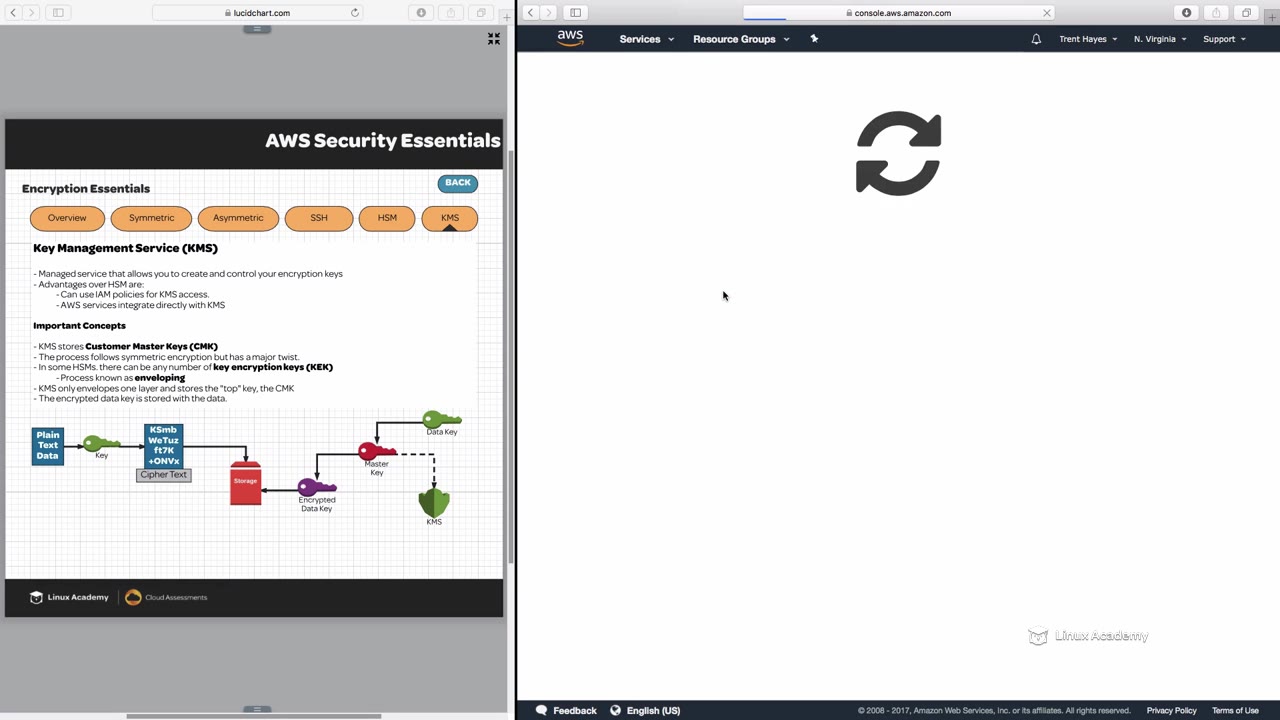Click the console.aws.amazon.com address bar
Screen dimensions: 1280x720
tap(899, 13)
